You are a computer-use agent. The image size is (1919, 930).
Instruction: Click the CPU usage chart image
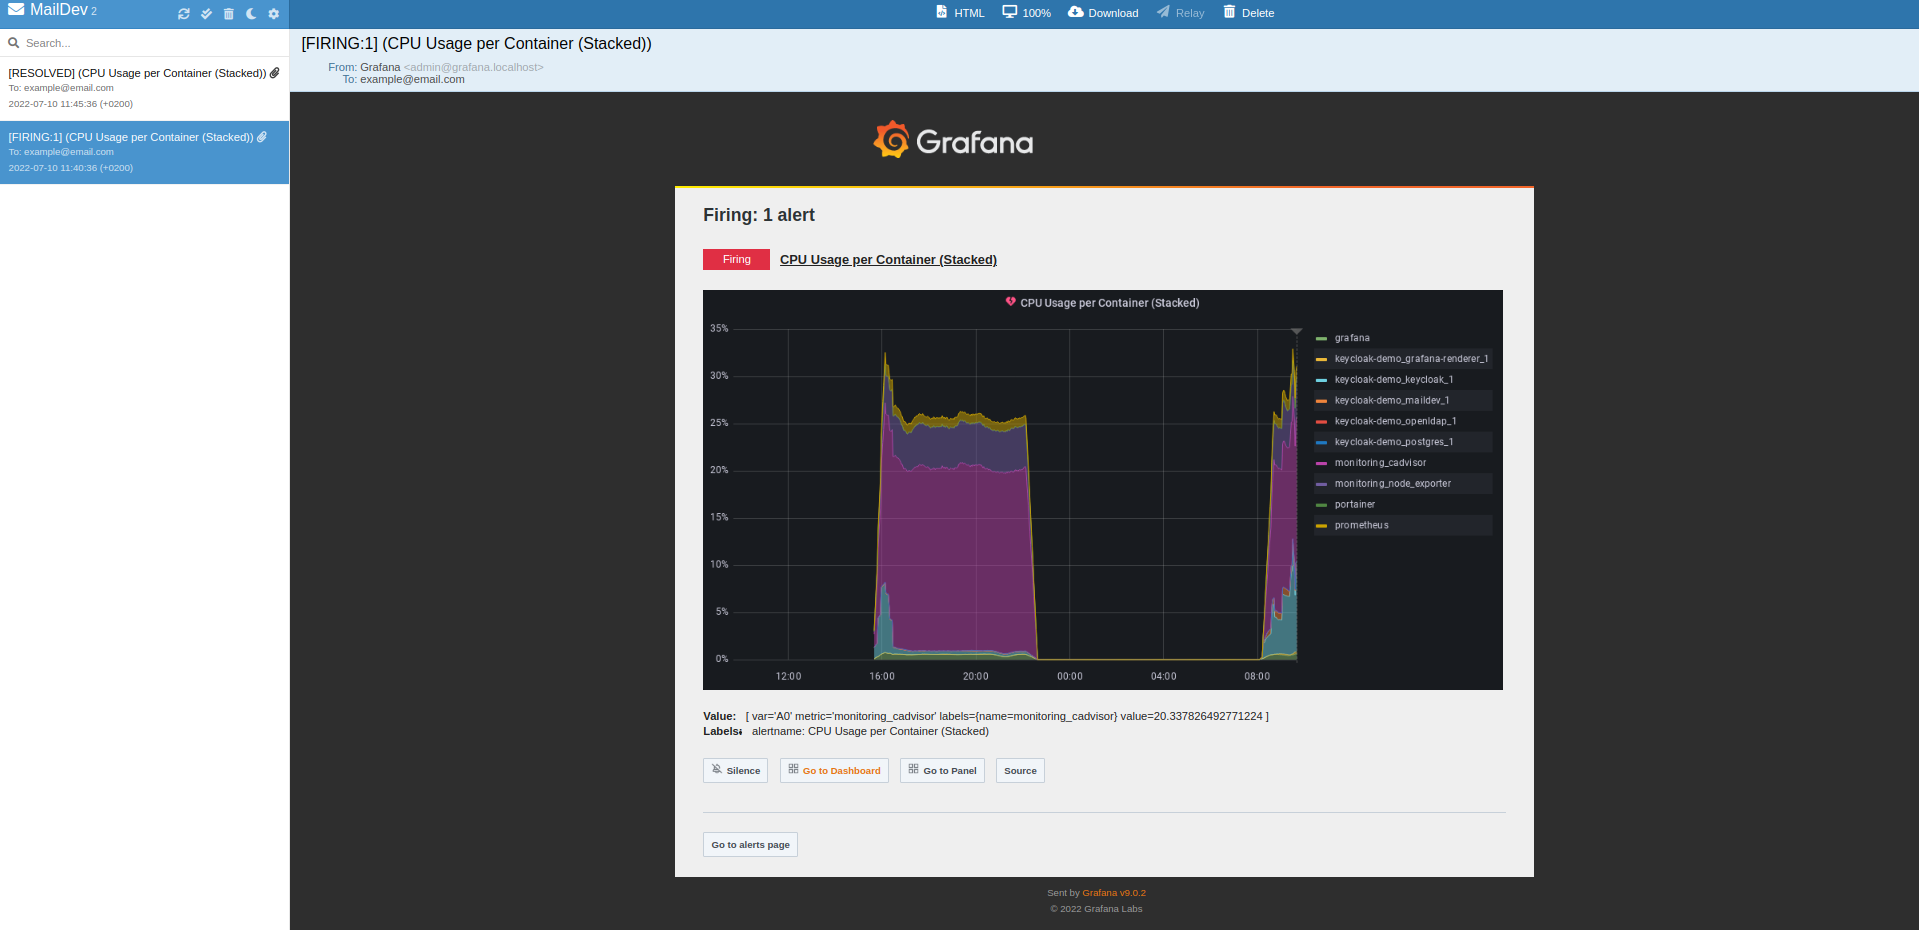[1102, 490]
